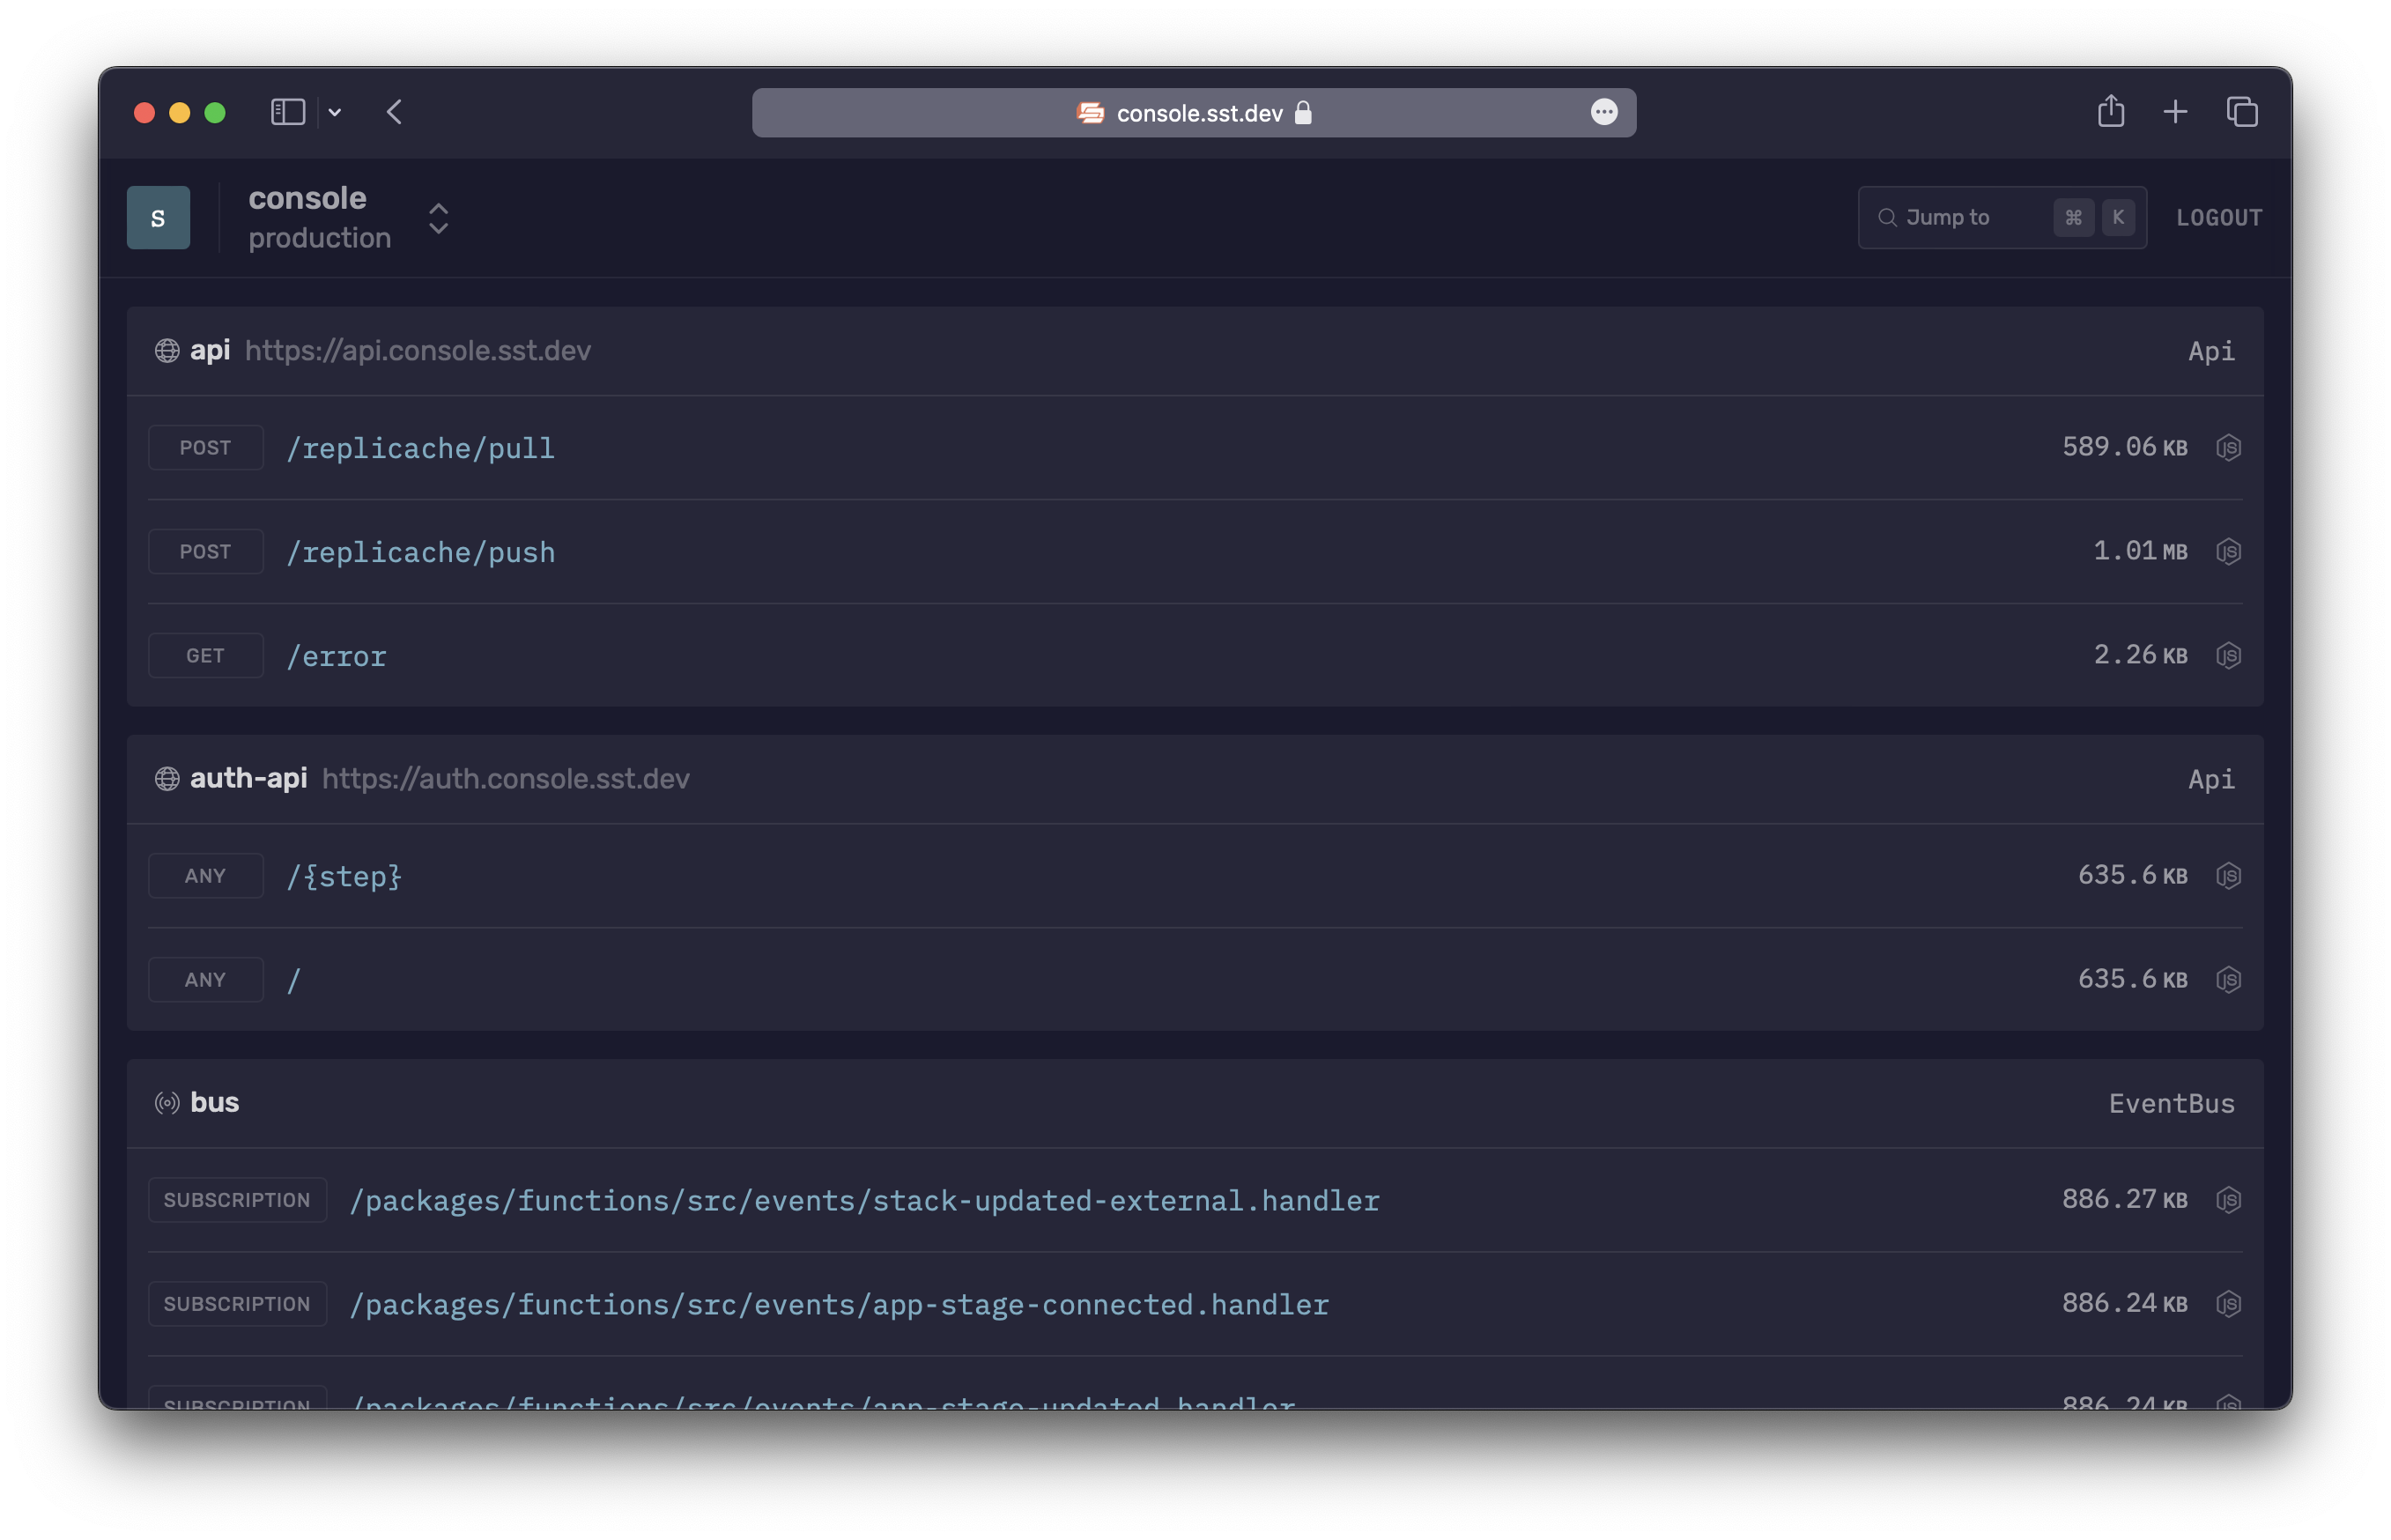2391x1540 pixels.
Task: Click the broadcast icon next to bus
Action: coord(167,1103)
